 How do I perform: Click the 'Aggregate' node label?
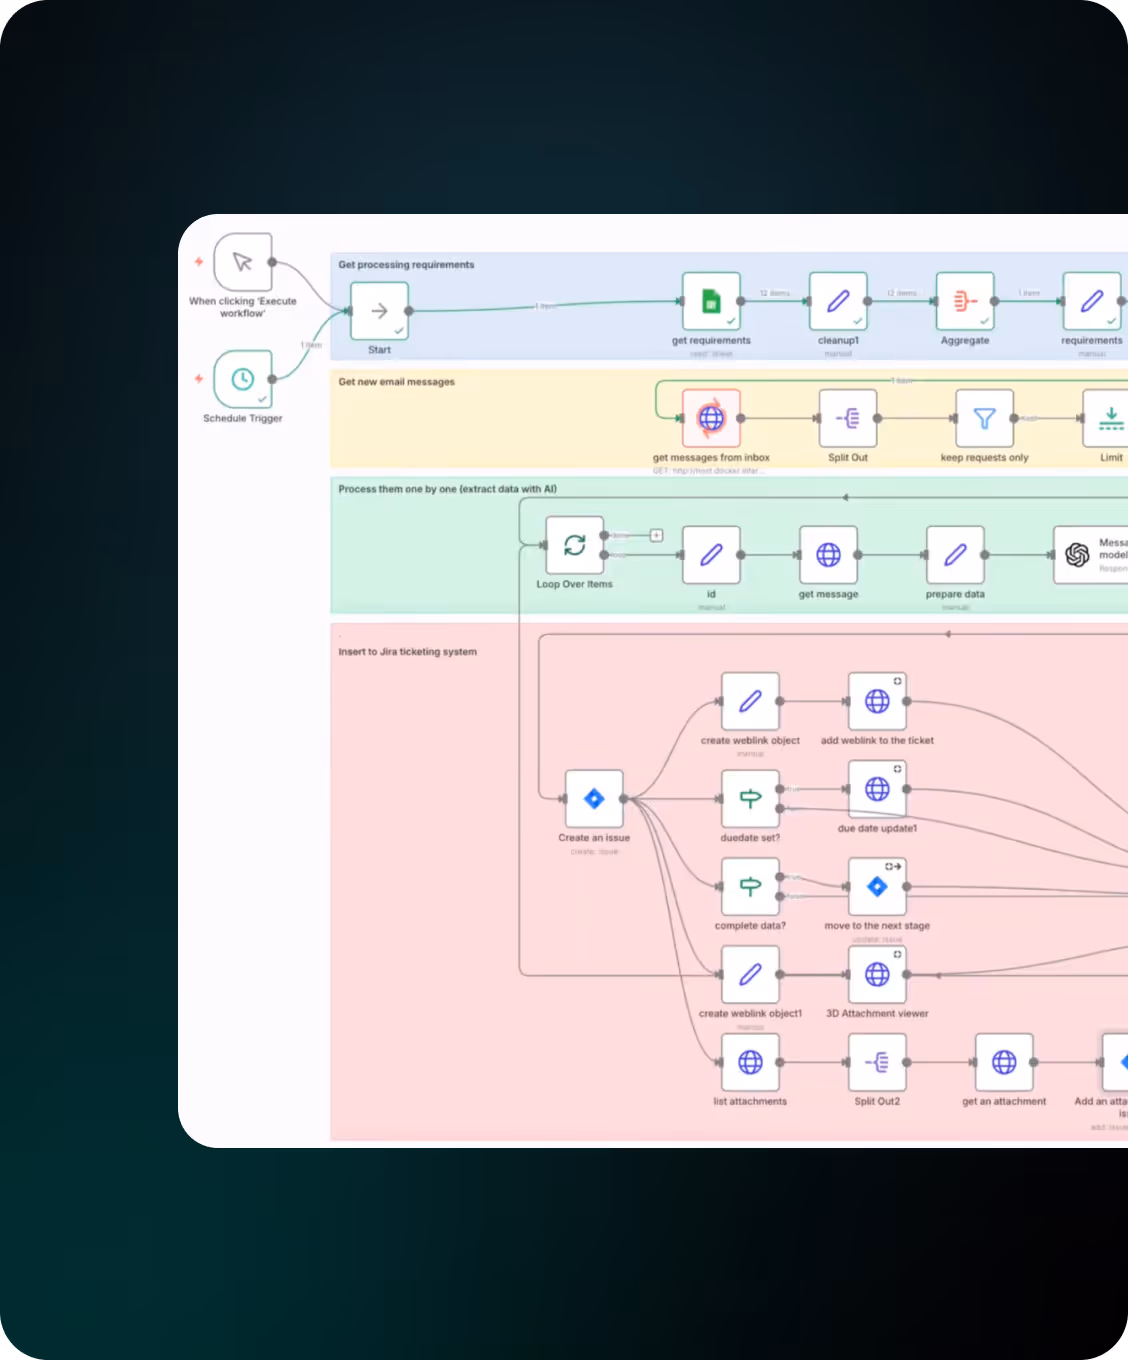click(965, 340)
